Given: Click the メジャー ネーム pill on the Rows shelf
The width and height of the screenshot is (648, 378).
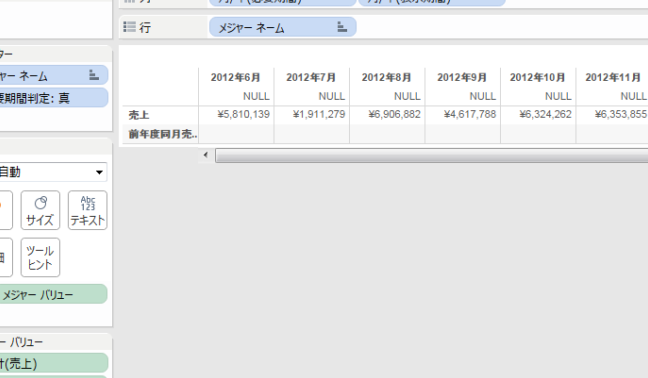Looking at the screenshot, I should point(282,27).
